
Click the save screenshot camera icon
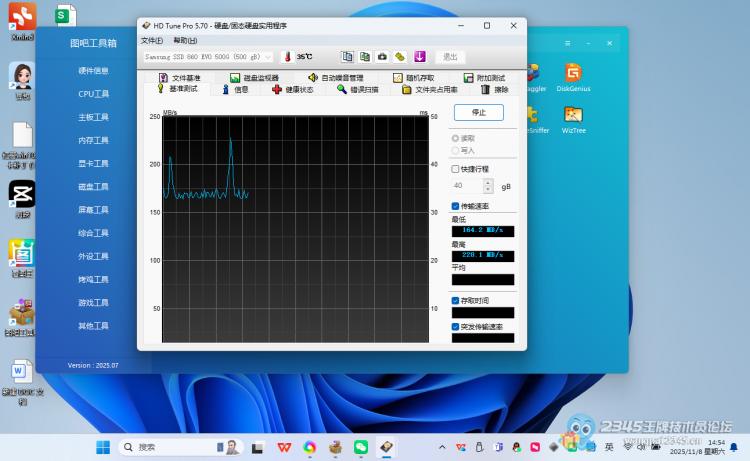point(382,57)
